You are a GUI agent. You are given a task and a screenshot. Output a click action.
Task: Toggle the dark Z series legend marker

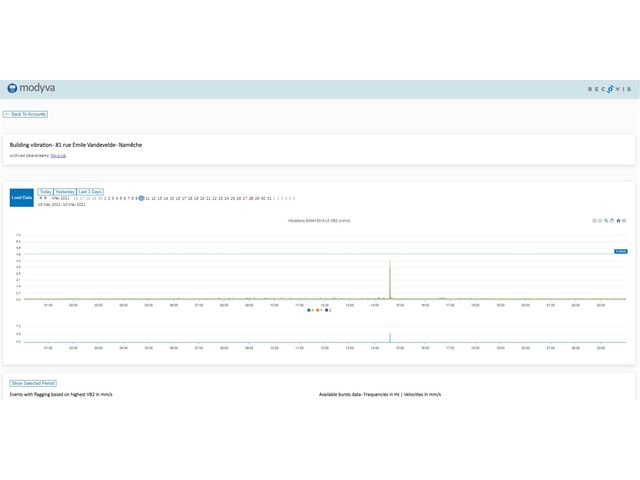pos(327,310)
